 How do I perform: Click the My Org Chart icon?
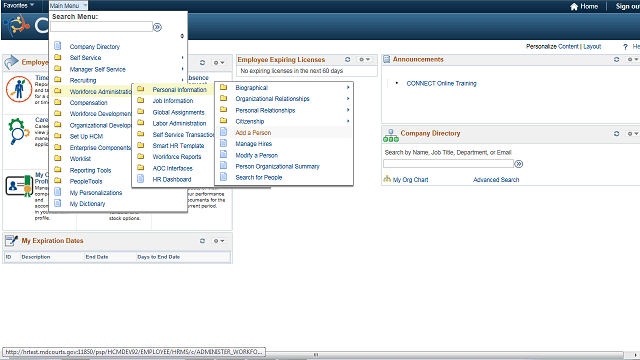pyautogui.click(x=387, y=179)
